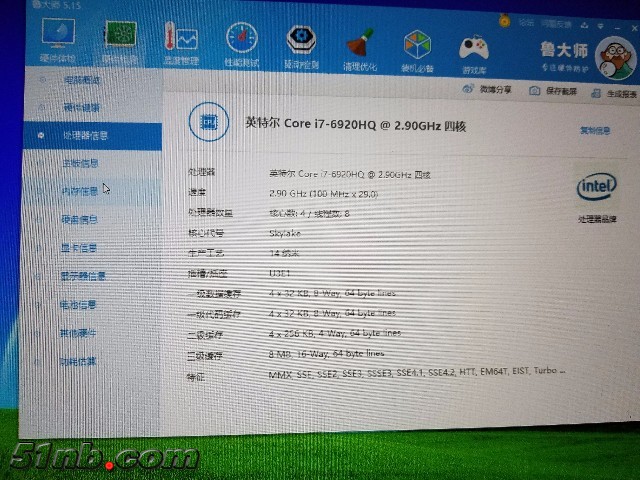This screenshot has width=640, height=480.
Task: Click the heading 英特尔 Core i7-6920HQ @ 2.90GHz 四核
Action: [356, 124]
